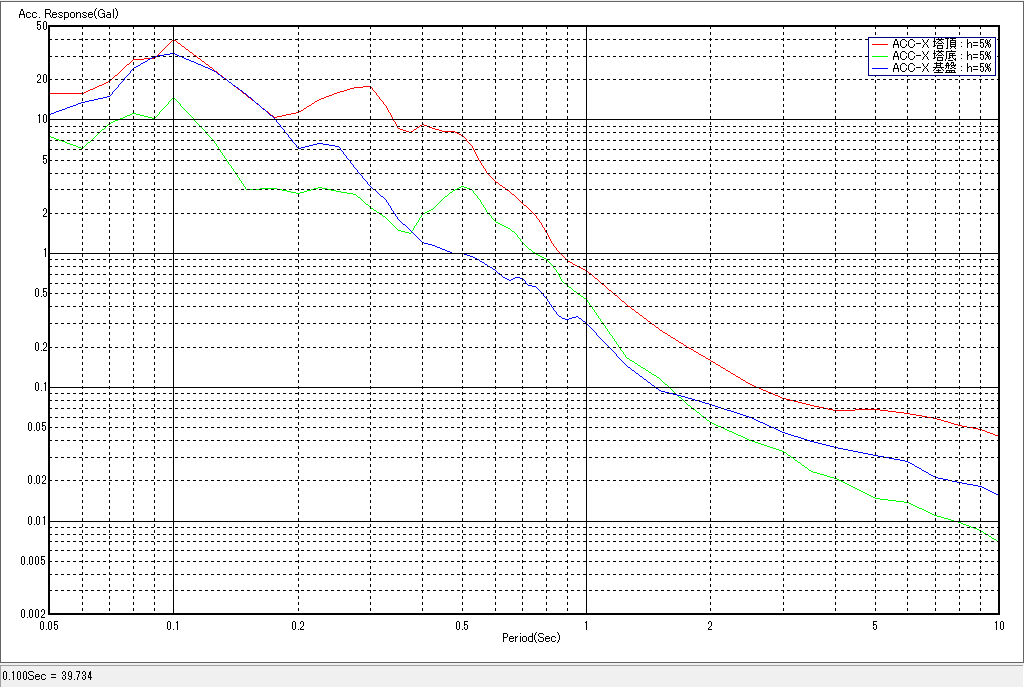This screenshot has width=1024, height=688.
Task: Click the period axis tick label 2
Action: pyautogui.click(x=710, y=624)
